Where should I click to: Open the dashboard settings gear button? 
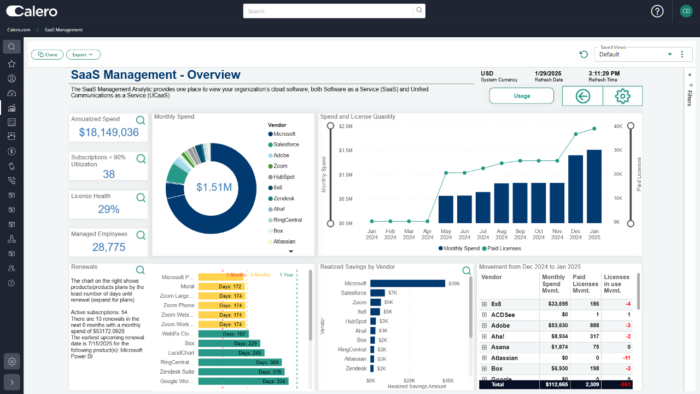pyautogui.click(x=622, y=96)
